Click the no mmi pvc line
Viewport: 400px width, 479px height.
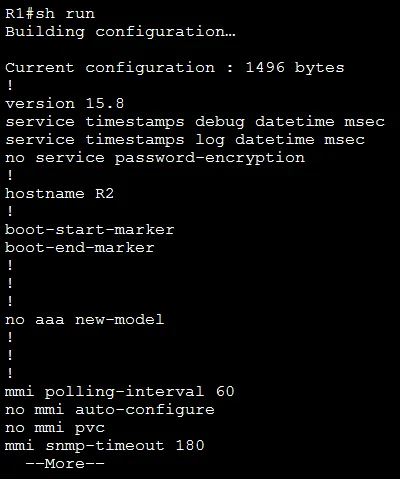(x=55, y=428)
